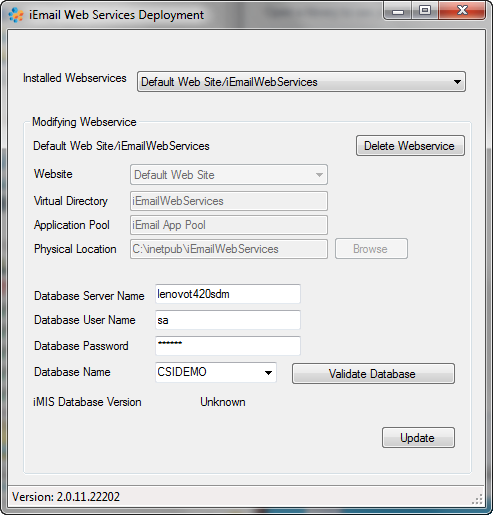493x515 pixels.
Task: Click the Version 2.0.11.22202 status bar text
Action: [x=66, y=497]
